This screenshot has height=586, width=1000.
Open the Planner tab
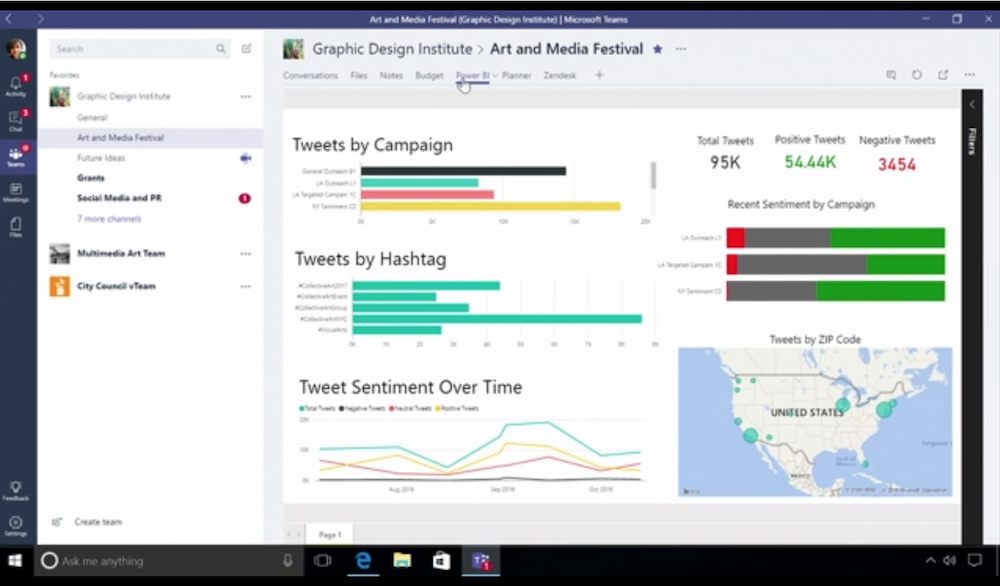tap(517, 75)
